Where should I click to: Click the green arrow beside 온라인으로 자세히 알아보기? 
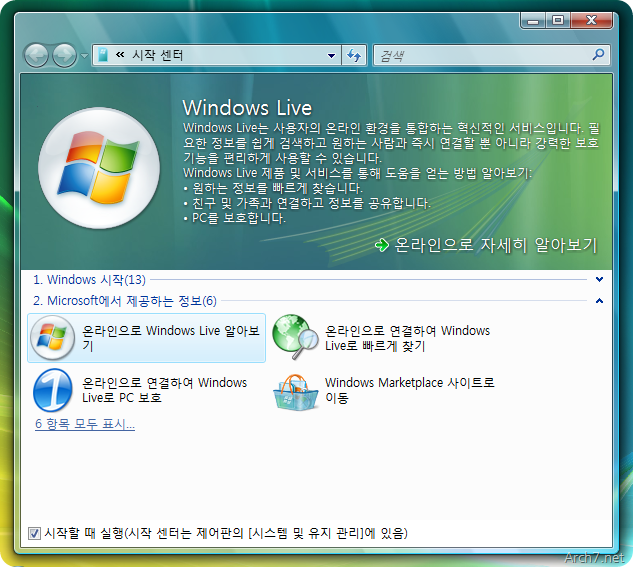[381, 245]
